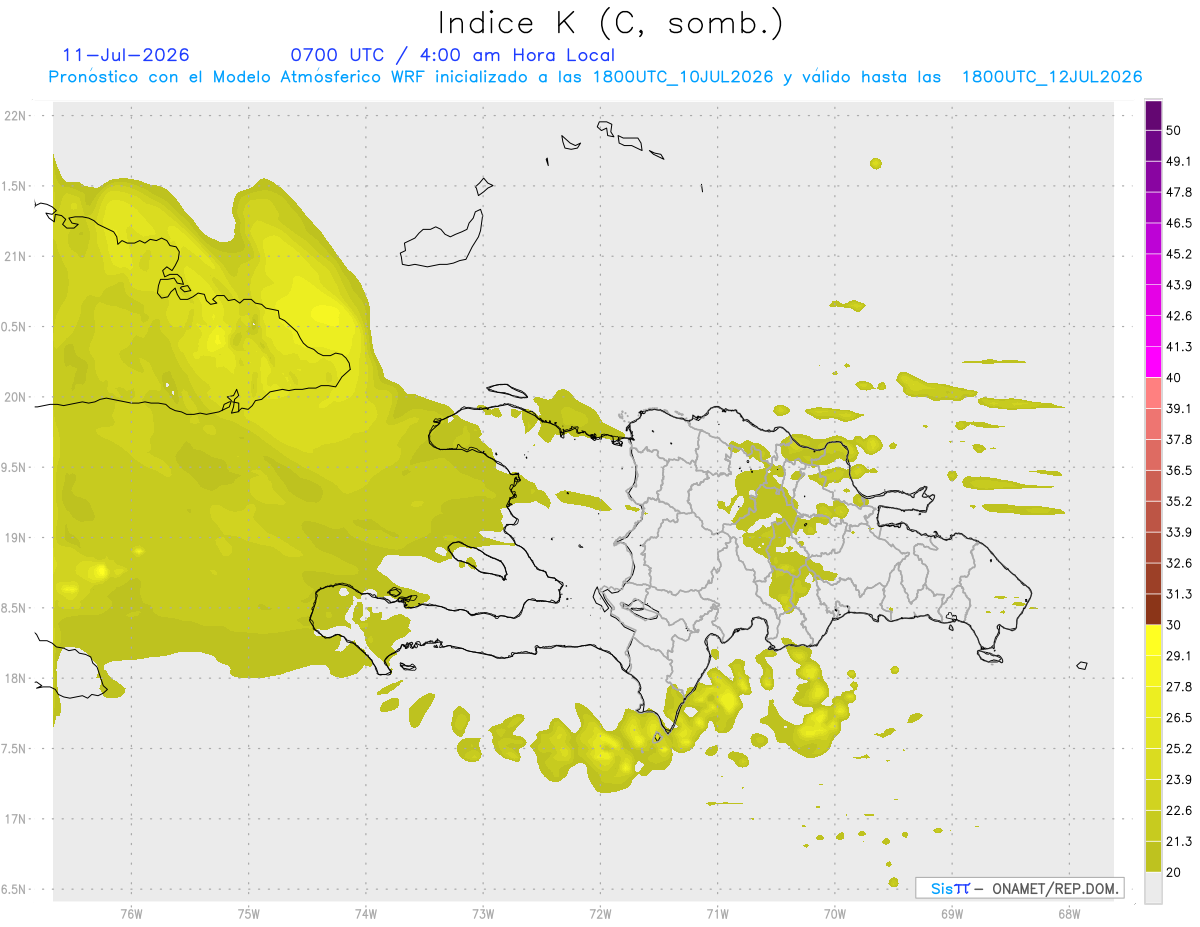
Task: Click the 'Pronóstico con el Modelo Atmósferico WRF' line
Action: (595, 77)
